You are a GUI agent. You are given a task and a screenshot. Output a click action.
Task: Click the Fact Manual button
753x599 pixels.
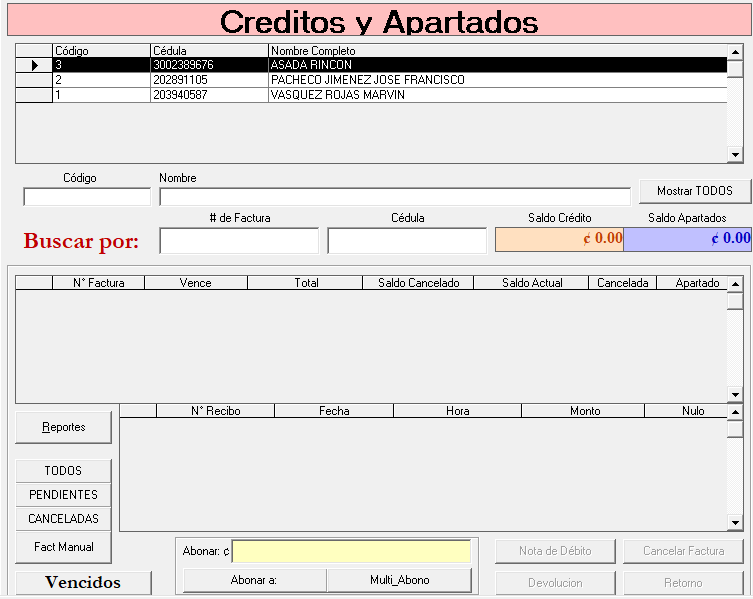point(64,547)
